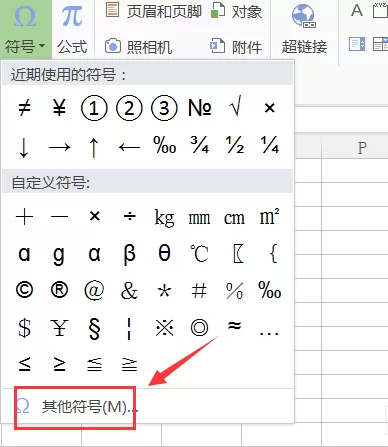Insert the custom ‰ per mille symbol

[270, 290]
